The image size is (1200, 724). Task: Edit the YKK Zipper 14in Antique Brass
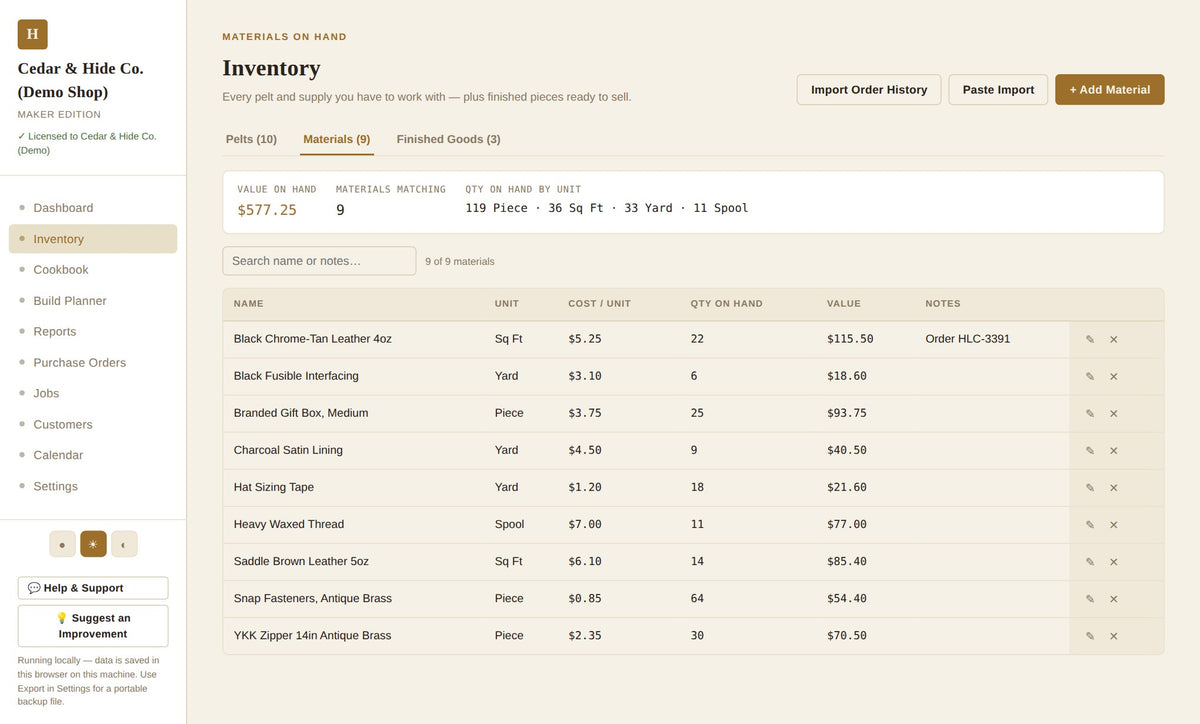pos(1090,636)
